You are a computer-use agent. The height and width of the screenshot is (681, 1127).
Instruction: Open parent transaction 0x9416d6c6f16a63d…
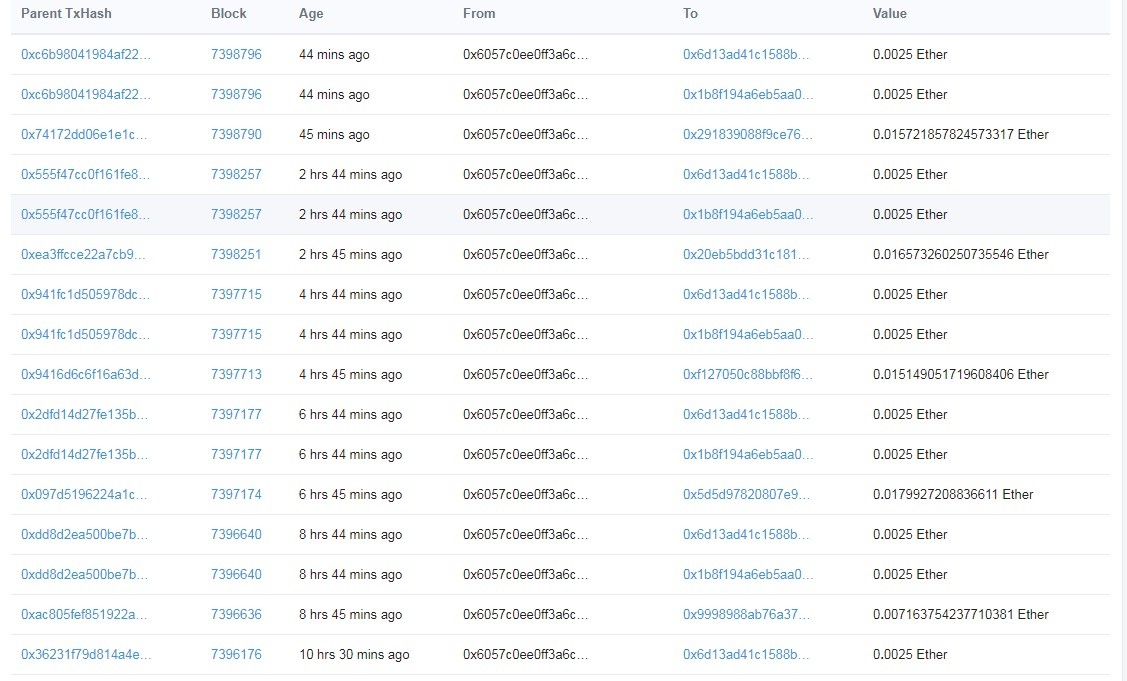click(86, 375)
